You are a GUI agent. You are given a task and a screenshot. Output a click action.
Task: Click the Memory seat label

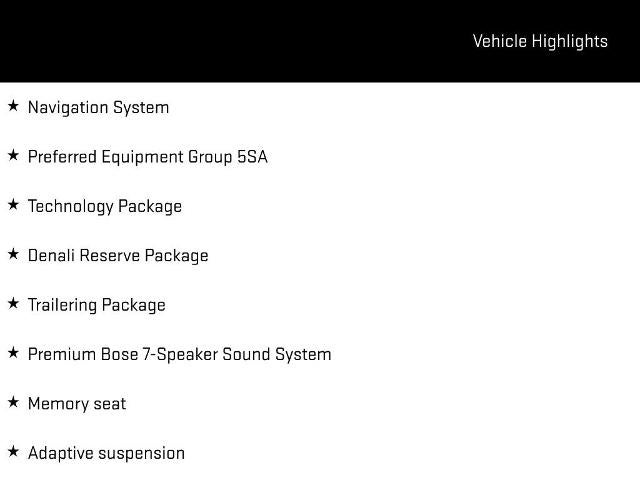pyautogui.click(x=77, y=404)
